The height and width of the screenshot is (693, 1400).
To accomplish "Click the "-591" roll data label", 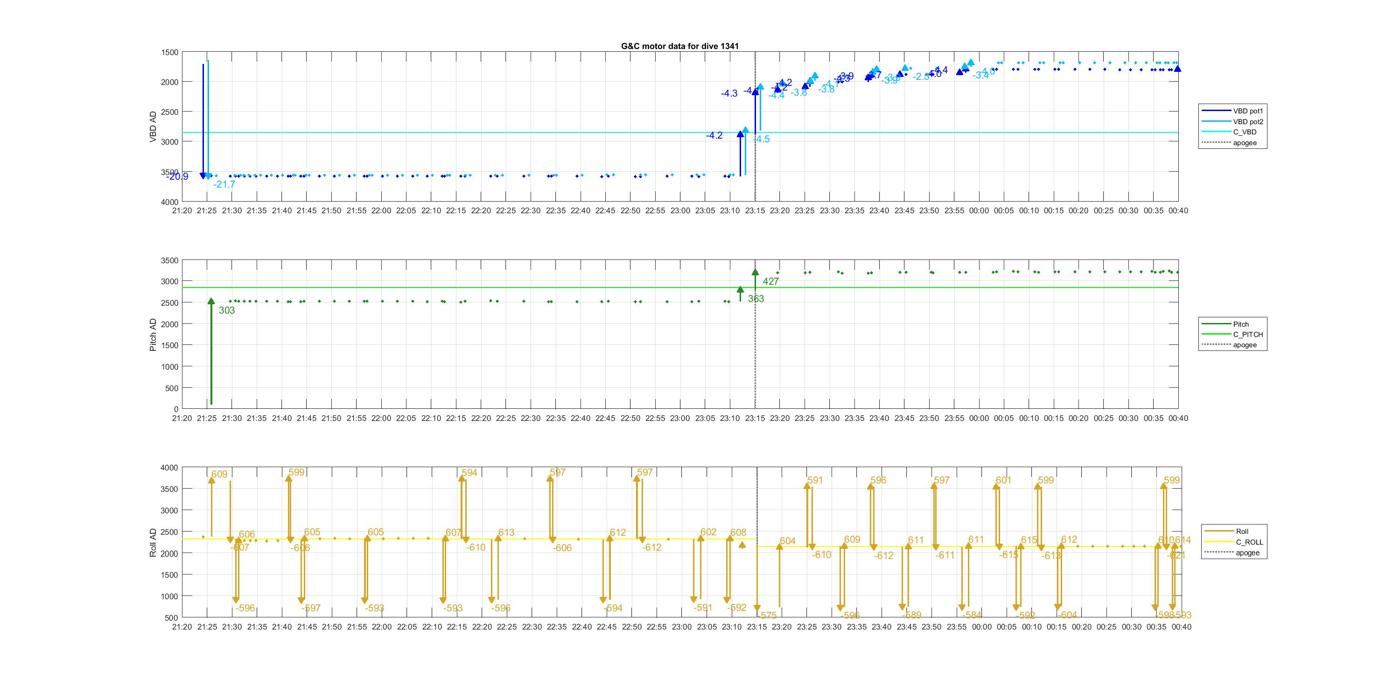I will [x=704, y=608].
